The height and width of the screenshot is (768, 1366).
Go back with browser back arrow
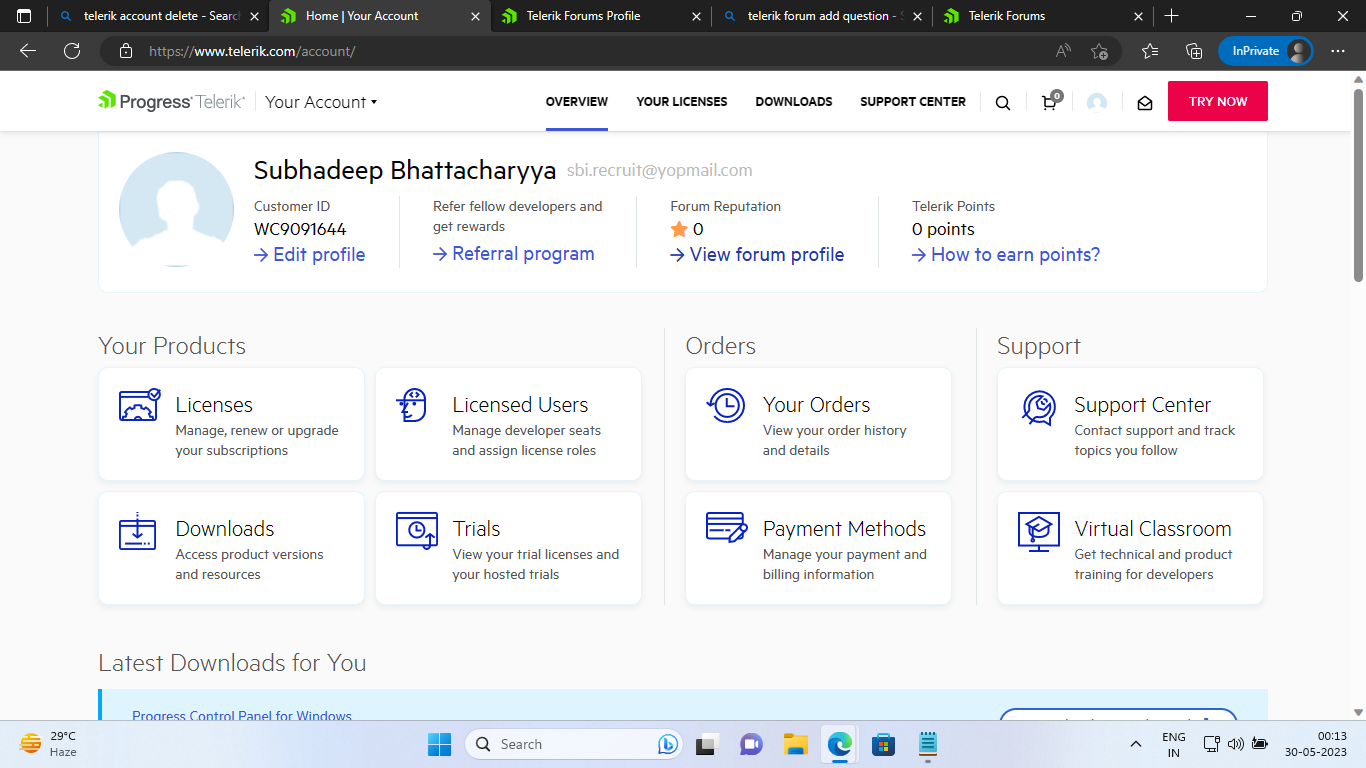click(x=28, y=51)
